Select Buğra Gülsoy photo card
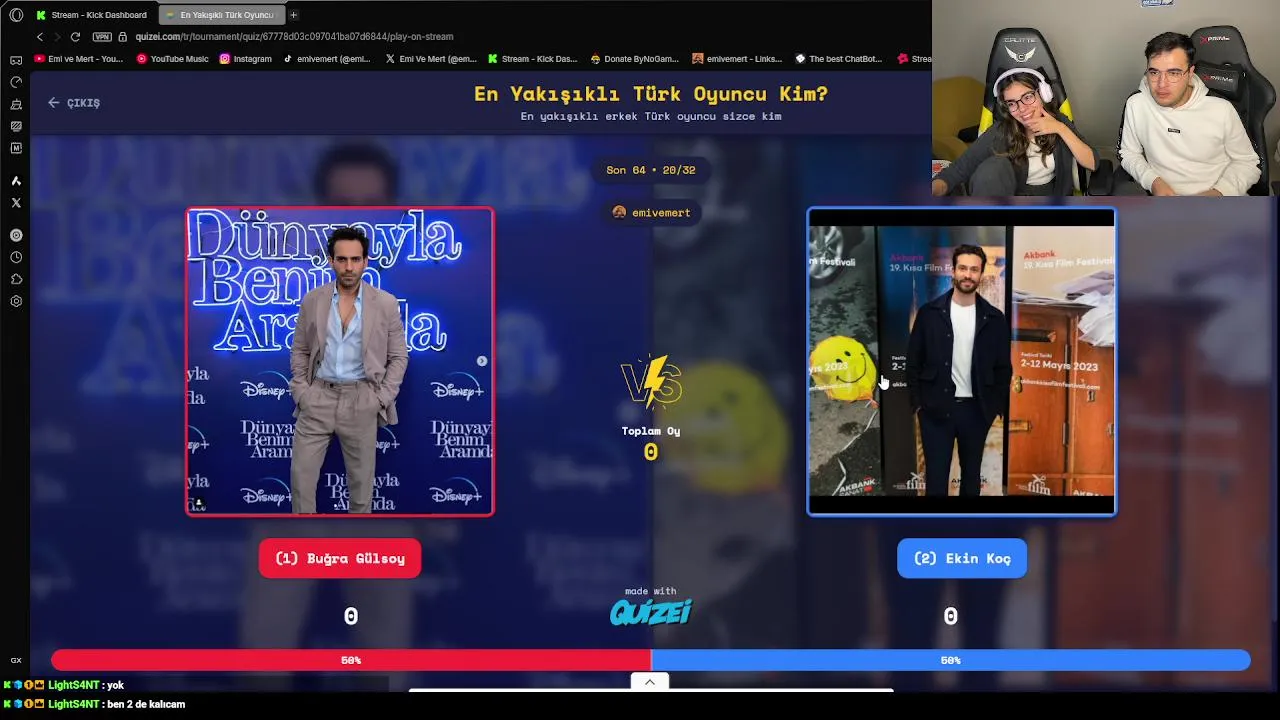The height and width of the screenshot is (720, 1280). [x=340, y=361]
